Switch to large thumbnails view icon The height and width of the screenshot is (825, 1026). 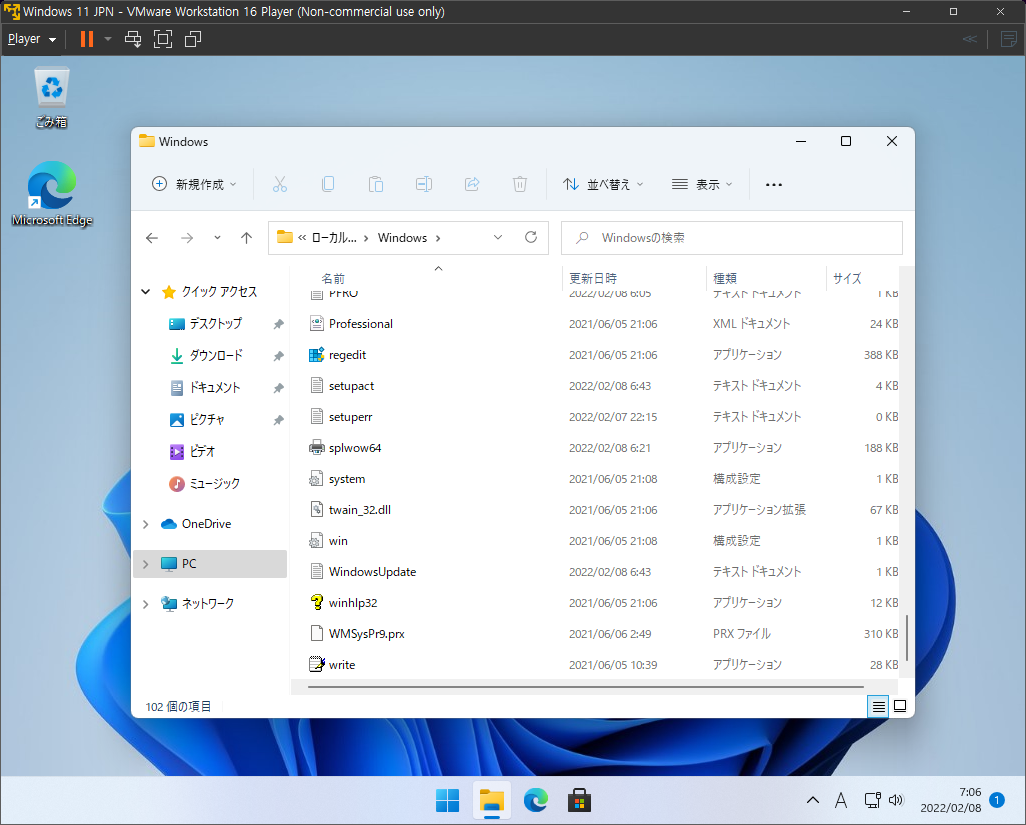[x=900, y=707]
